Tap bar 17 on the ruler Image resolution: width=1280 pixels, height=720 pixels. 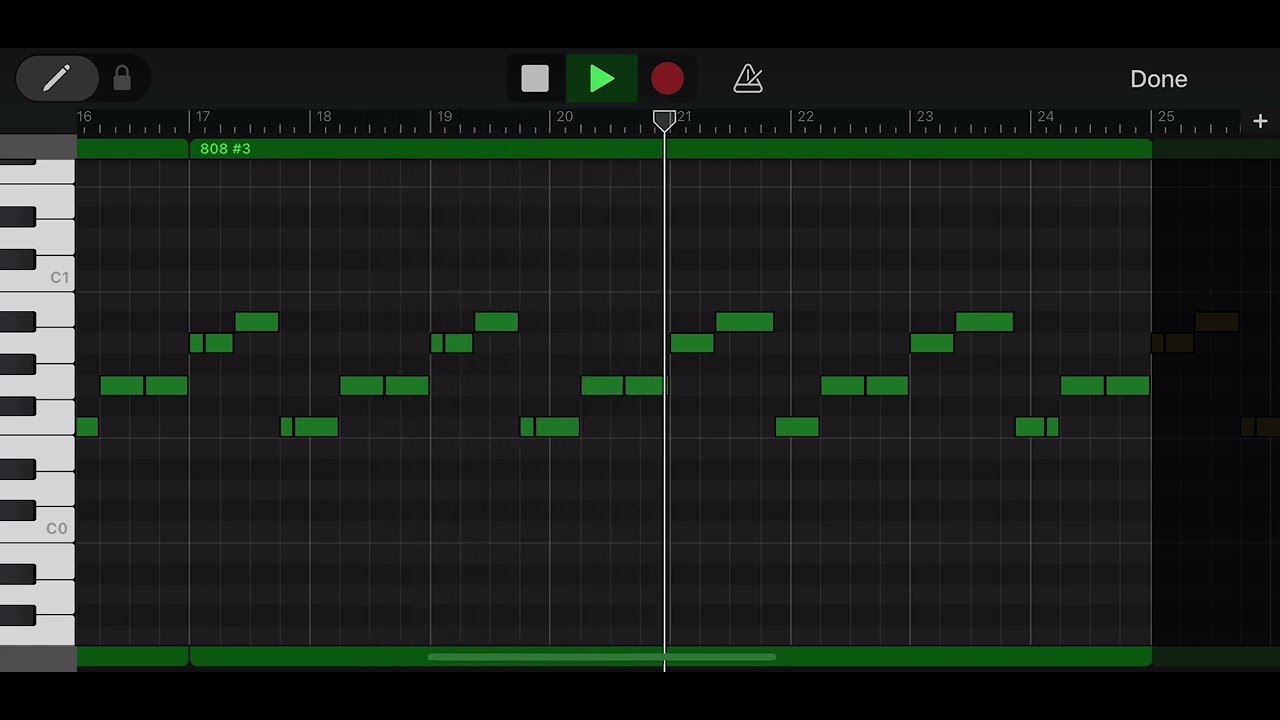tap(203, 117)
